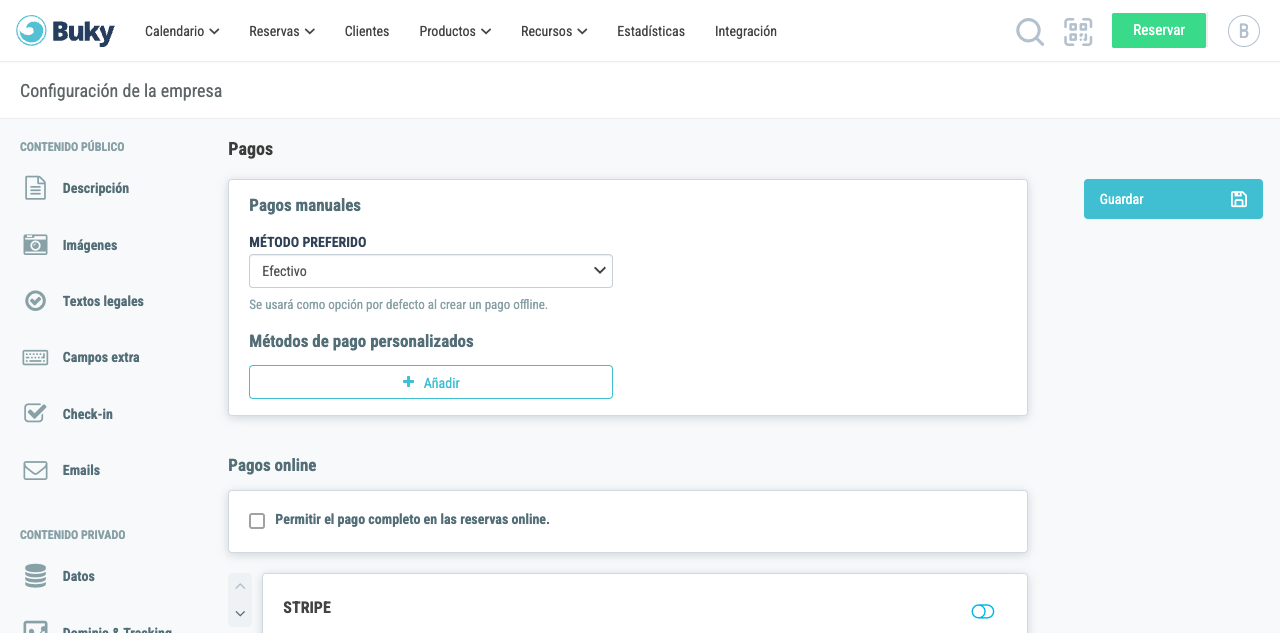
Task: Open Campos extra settings
Action: pyautogui.click(x=101, y=357)
